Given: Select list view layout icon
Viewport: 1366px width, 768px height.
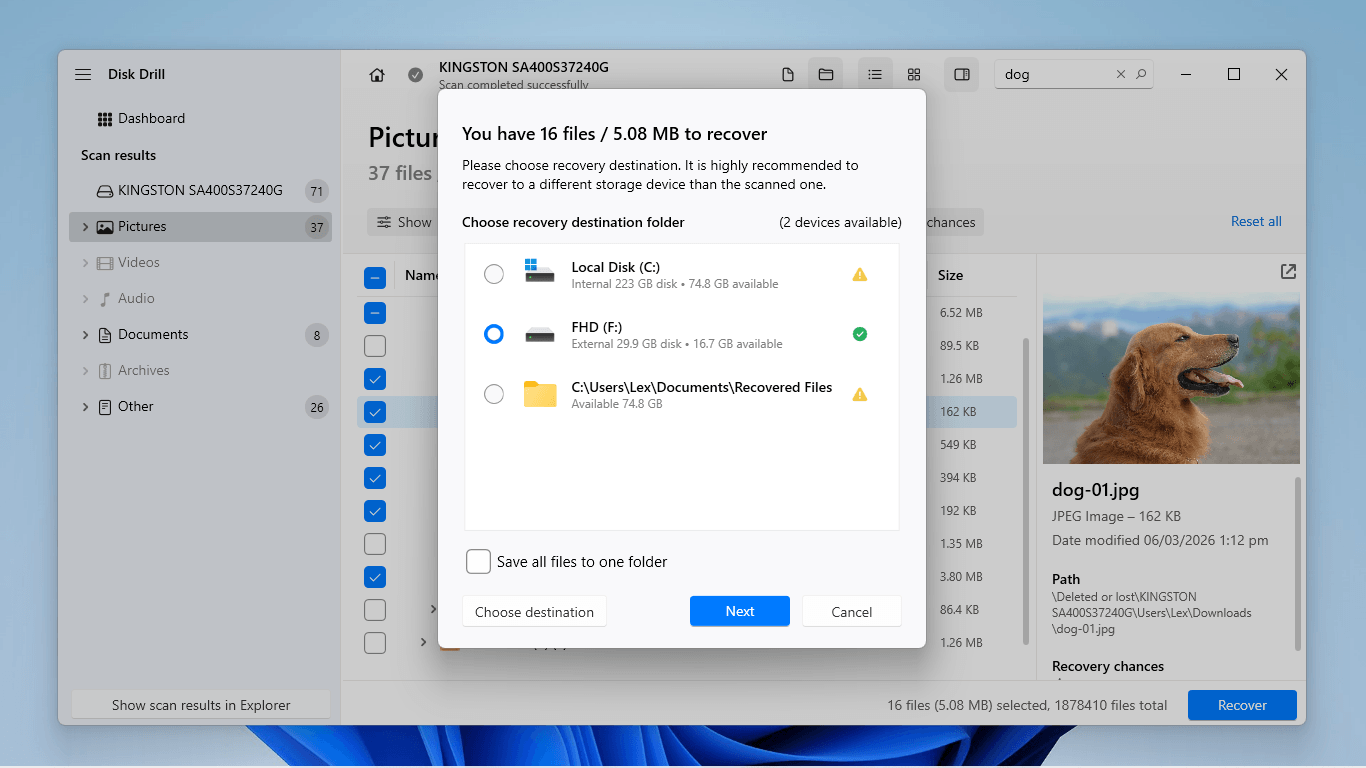Looking at the screenshot, I should tap(875, 75).
